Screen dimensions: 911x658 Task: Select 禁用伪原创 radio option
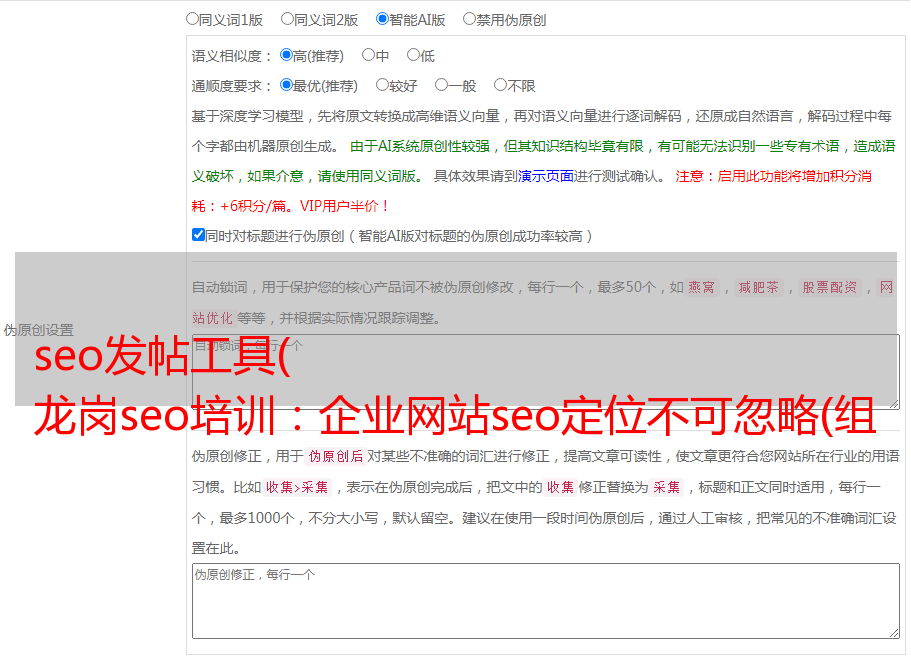pos(469,19)
